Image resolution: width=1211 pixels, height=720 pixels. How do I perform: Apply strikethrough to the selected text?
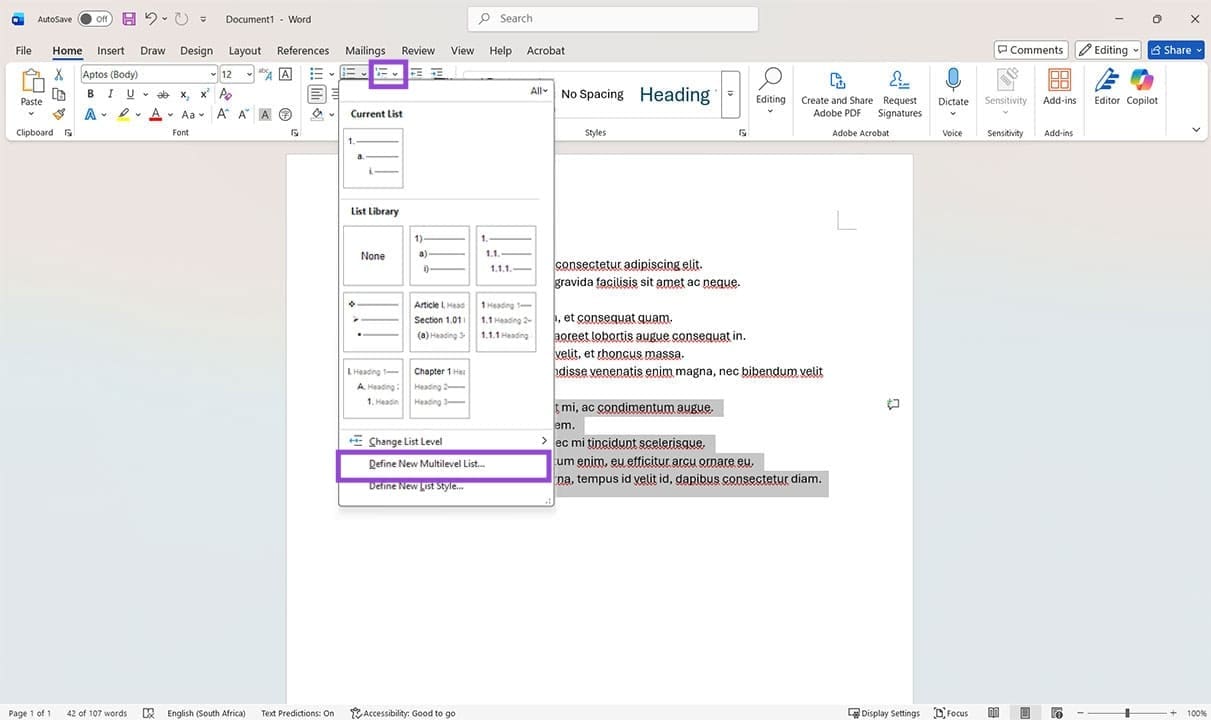[x=163, y=94]
